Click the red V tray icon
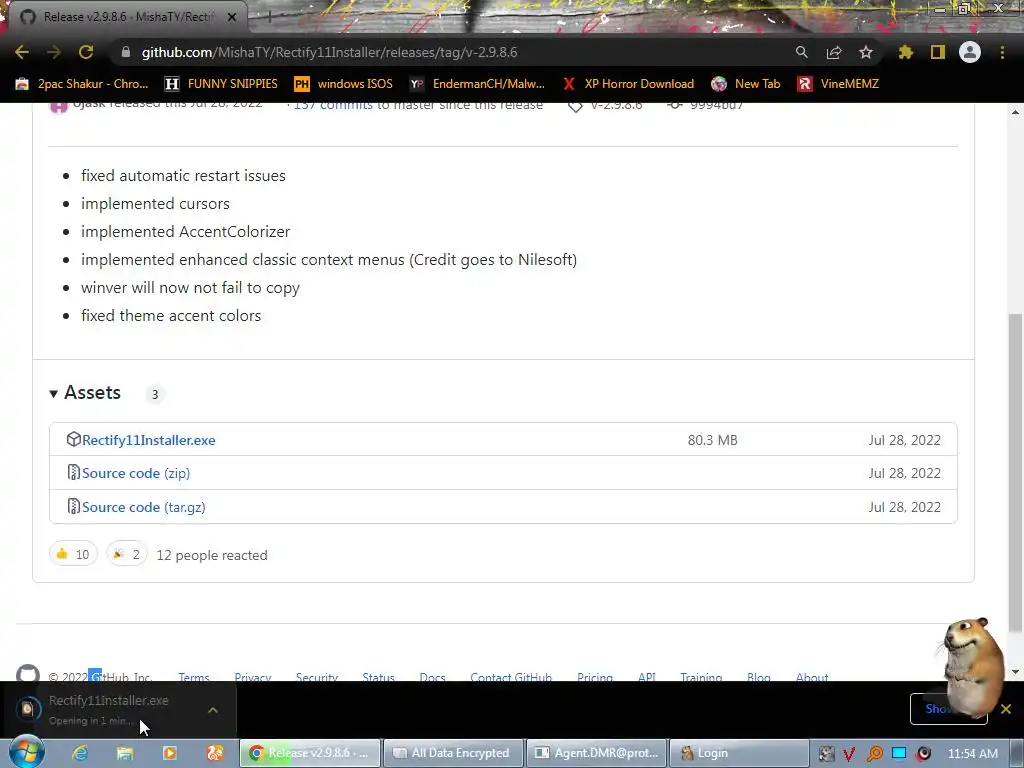The image size is (1024, 768). pos(849,754)
